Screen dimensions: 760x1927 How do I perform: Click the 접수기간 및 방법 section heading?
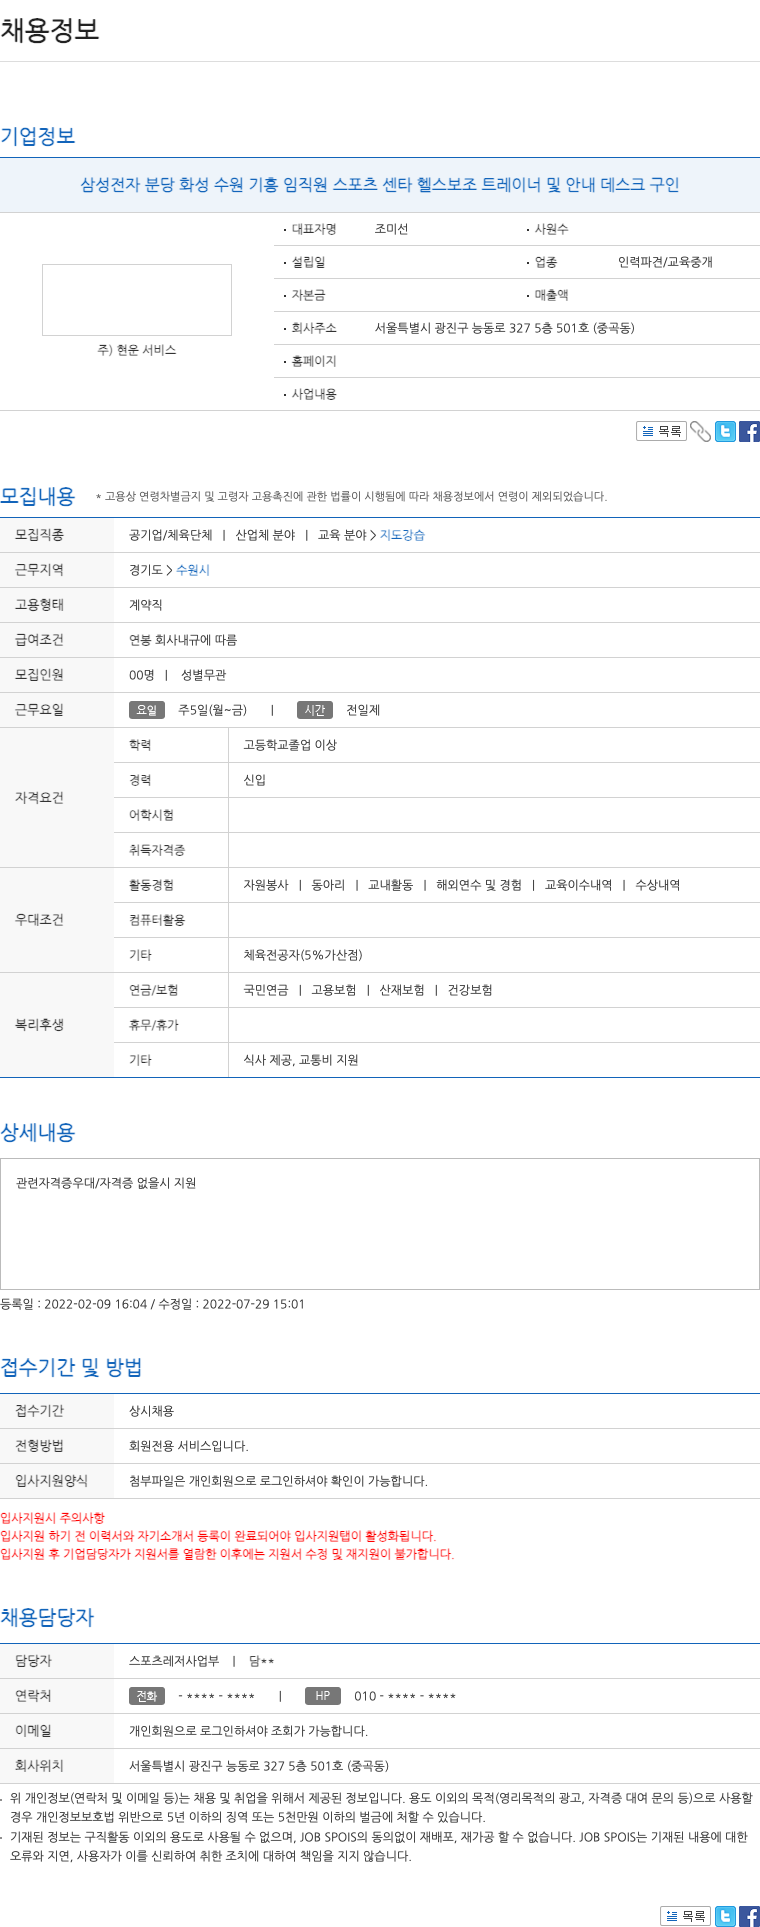tap(71, 1367)
